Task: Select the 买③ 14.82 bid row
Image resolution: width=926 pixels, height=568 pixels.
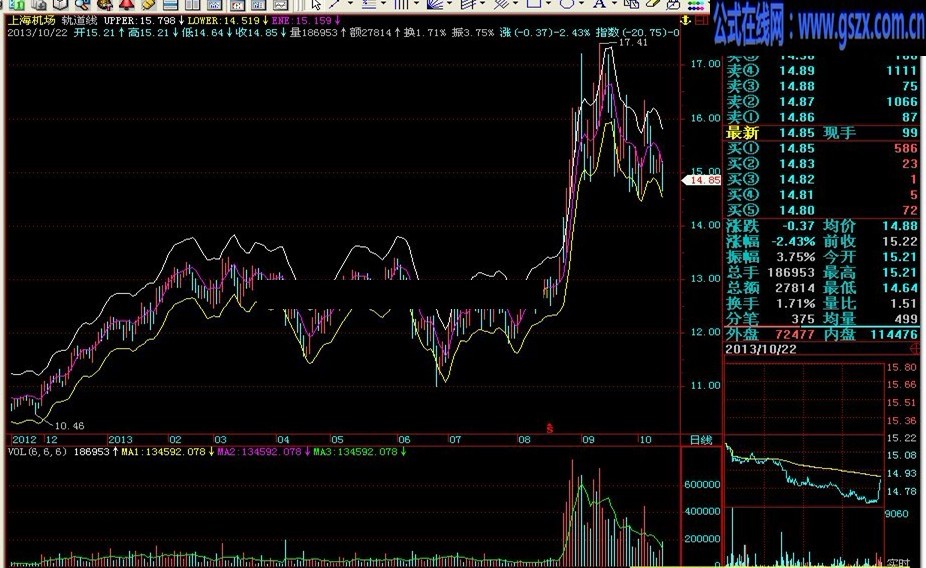Action: coord(821,179)
